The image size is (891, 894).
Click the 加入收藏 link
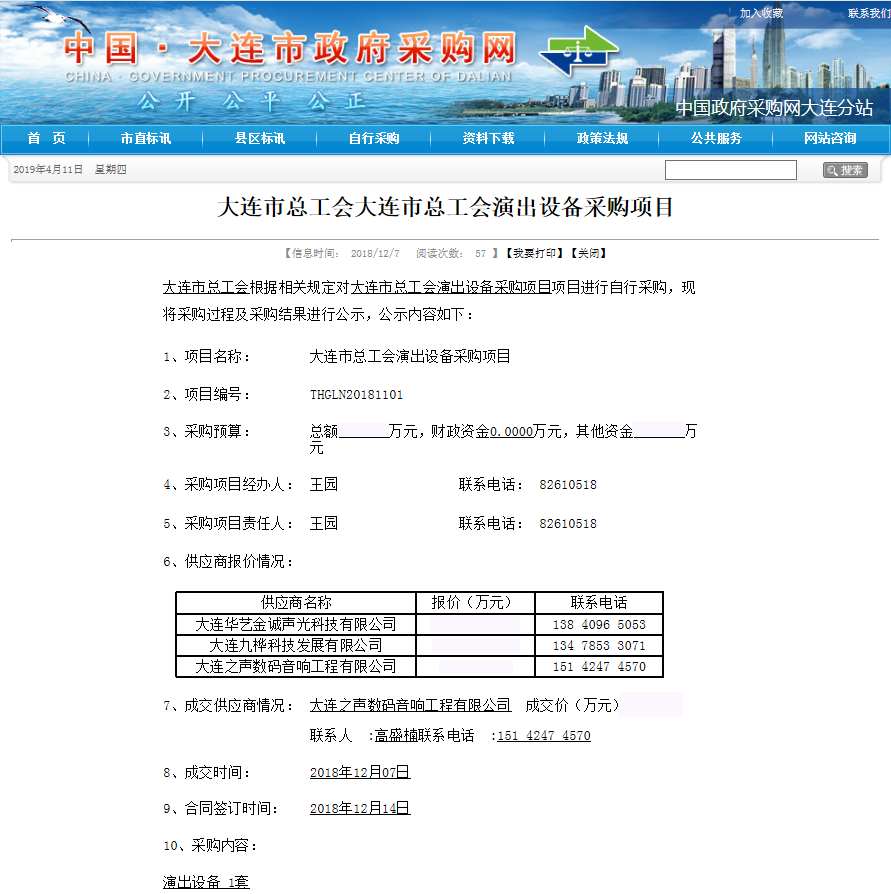point(761,13)
